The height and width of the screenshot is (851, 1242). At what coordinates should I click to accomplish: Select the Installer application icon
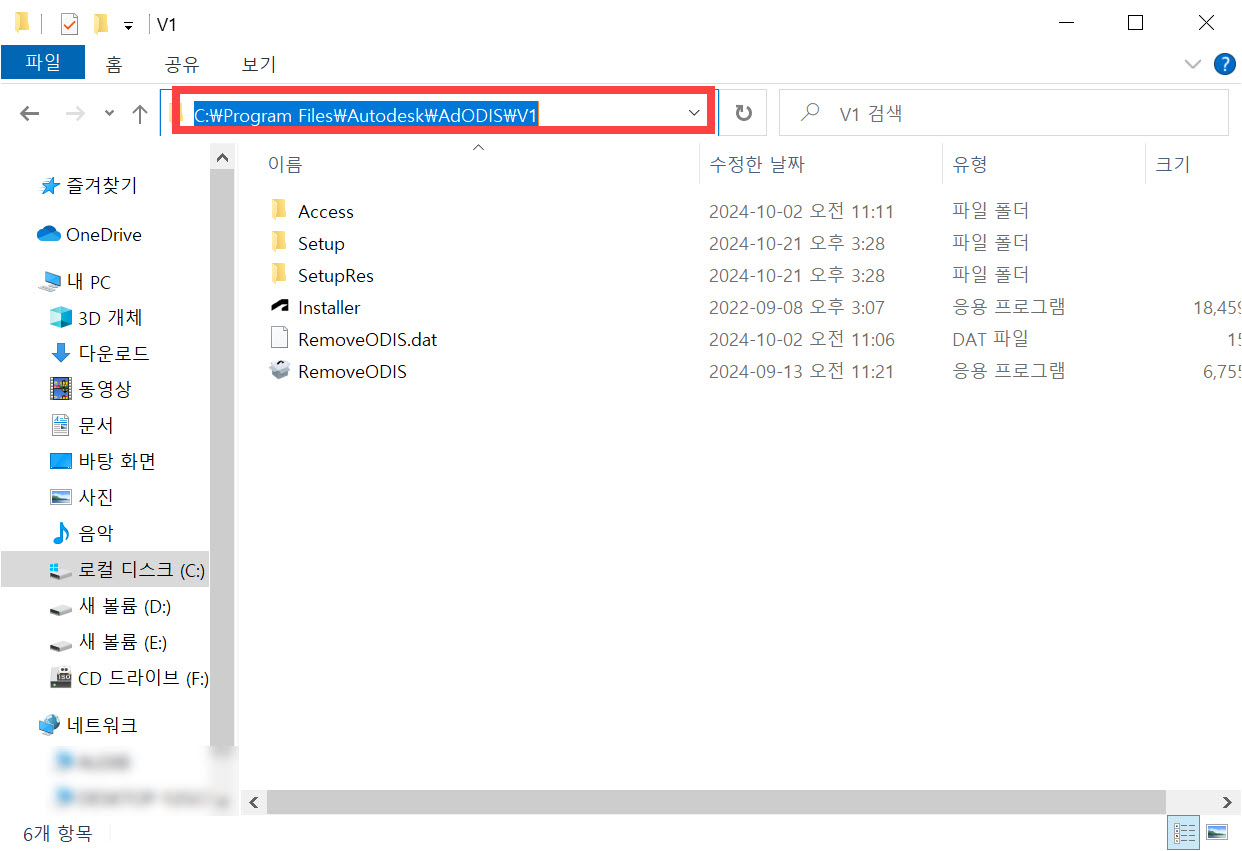pyautogui.click(x=279, y=306)
